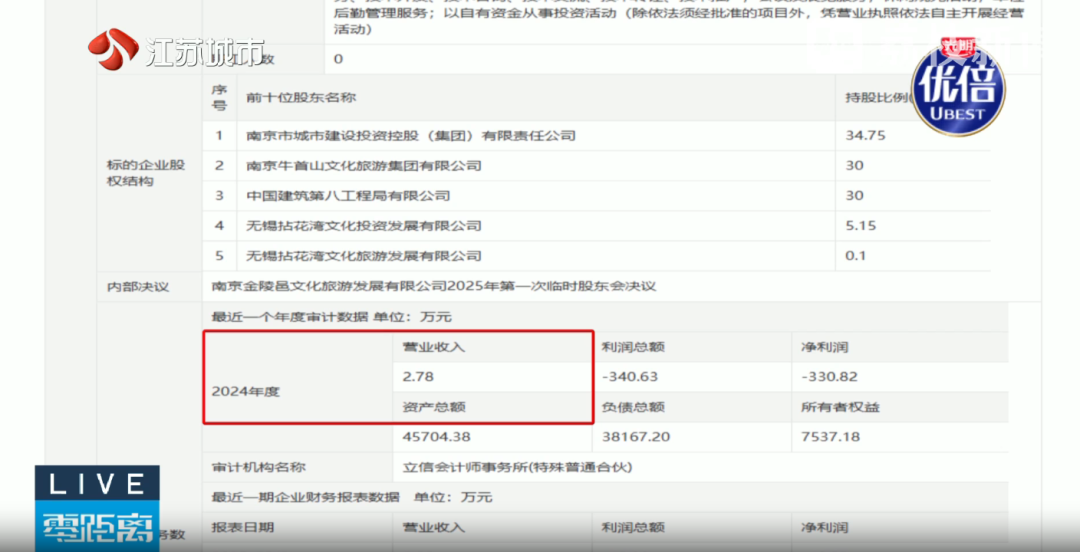Click the 持股比例 column header
The width and height of the screenshot is (1080, 552).
click(x=876, y=98)
